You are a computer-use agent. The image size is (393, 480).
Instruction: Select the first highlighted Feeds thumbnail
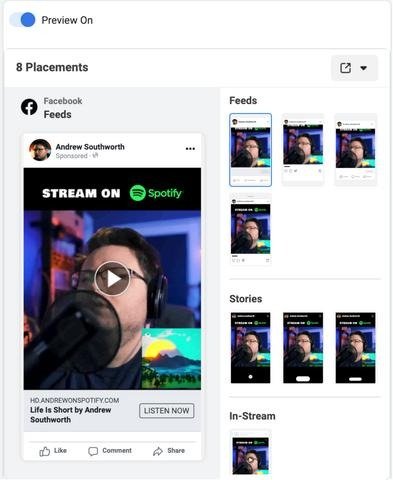pyautogui.click(x=250, y=150)
